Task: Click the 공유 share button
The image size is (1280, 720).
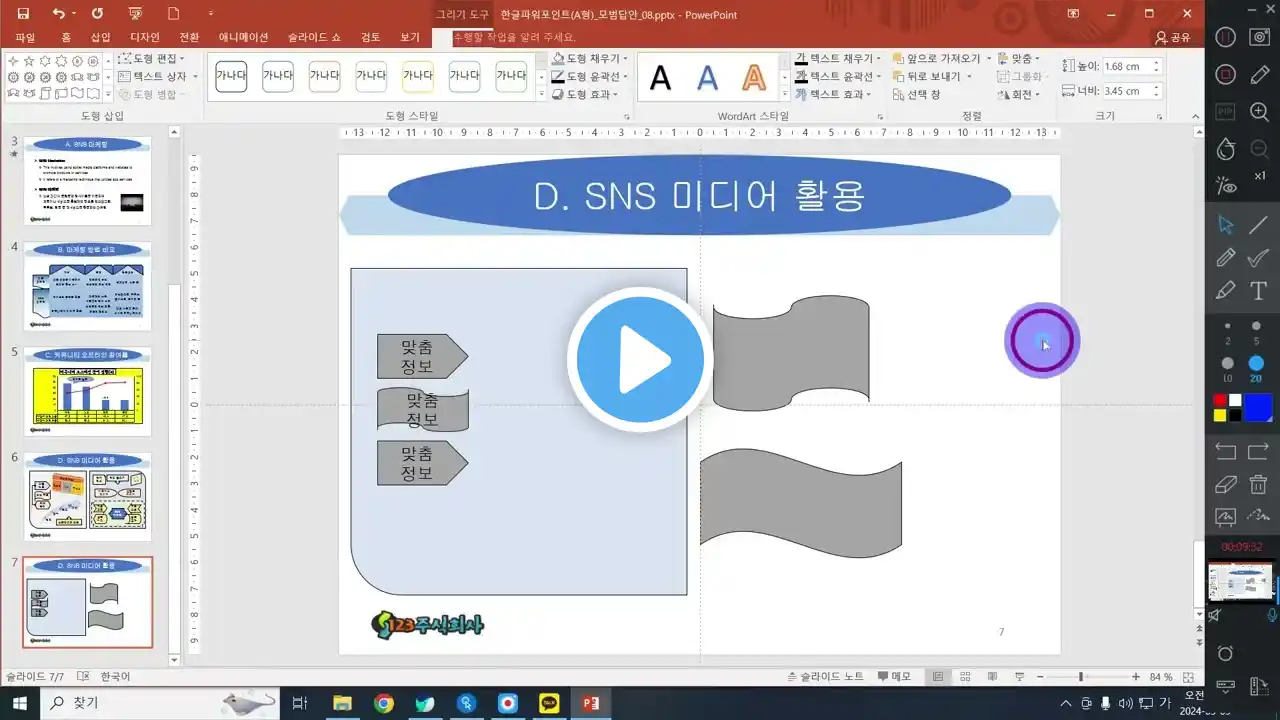Action: click(x=1173, y=37)
